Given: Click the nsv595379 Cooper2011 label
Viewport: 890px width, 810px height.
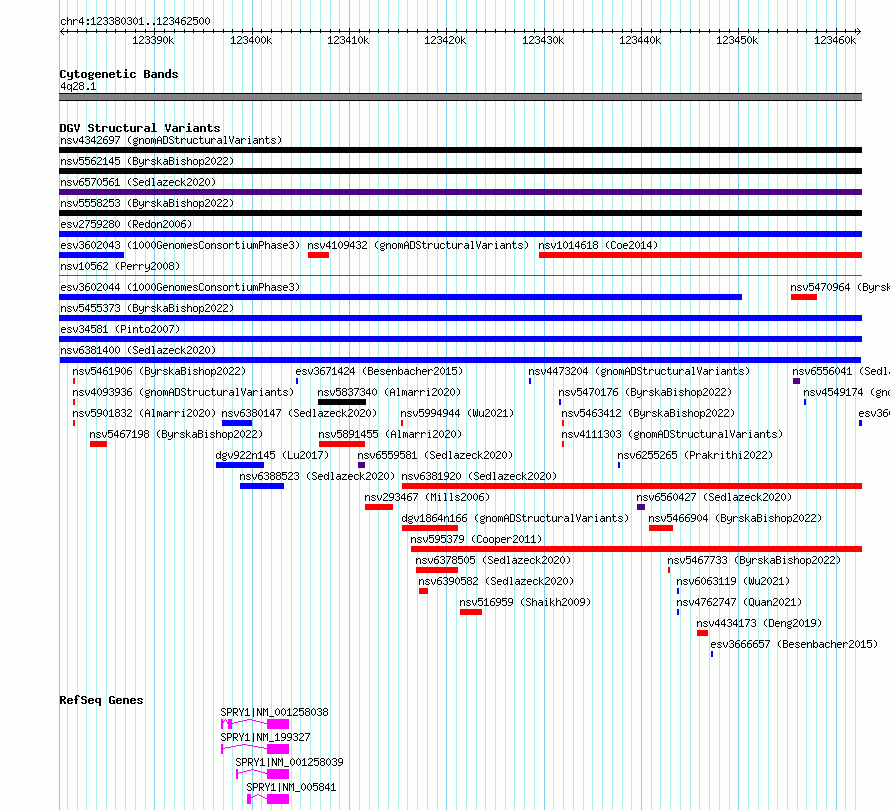Looking at the screenshot, I should pyautogui.click(x=476, y=539).
